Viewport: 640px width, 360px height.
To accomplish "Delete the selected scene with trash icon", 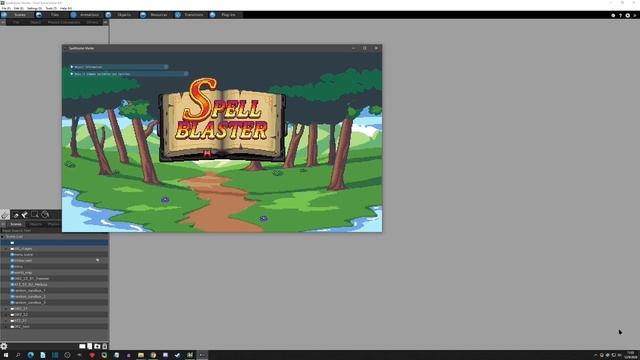I will 104,346.
